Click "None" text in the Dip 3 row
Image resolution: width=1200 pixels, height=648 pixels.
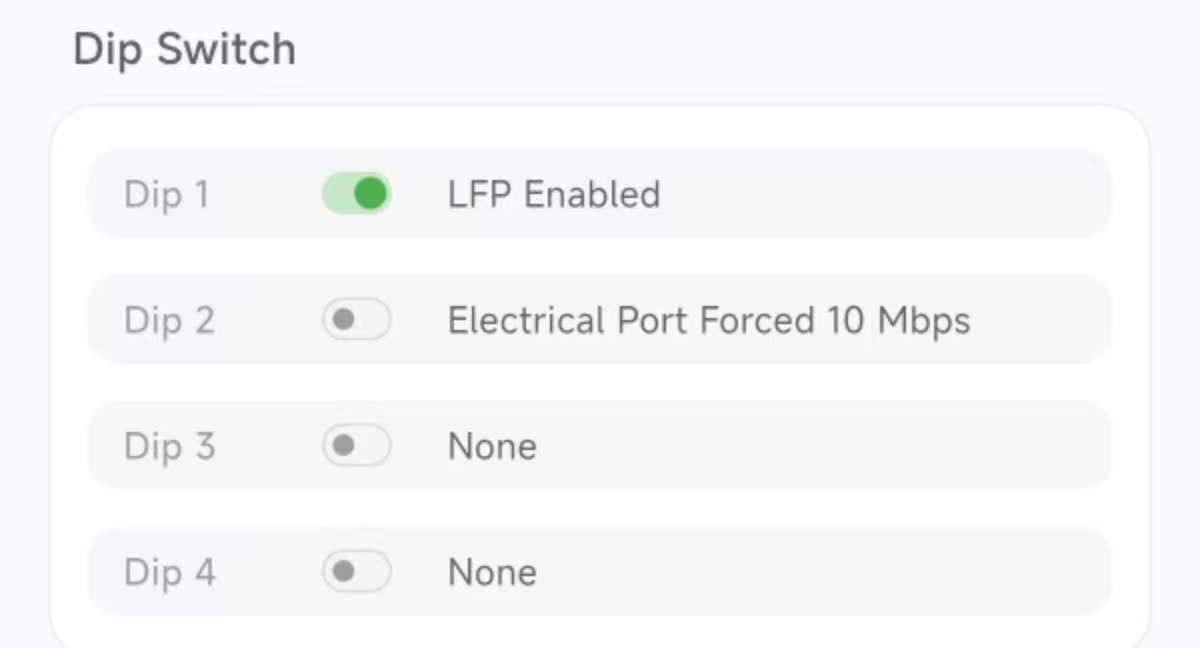click(x=492, y=446)
